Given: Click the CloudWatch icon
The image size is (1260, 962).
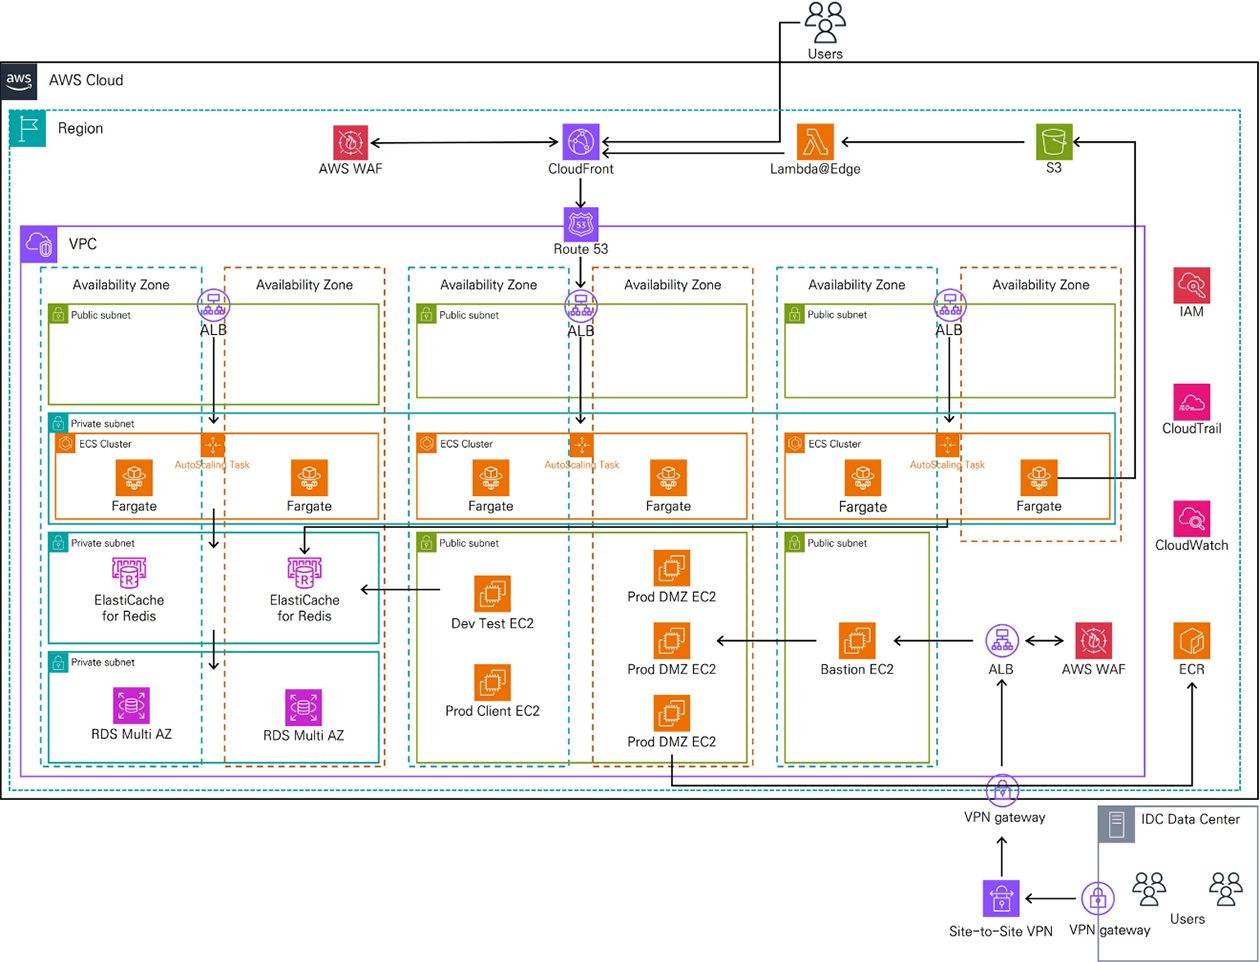Looking at the screenshot, I should pos(1192,519).
